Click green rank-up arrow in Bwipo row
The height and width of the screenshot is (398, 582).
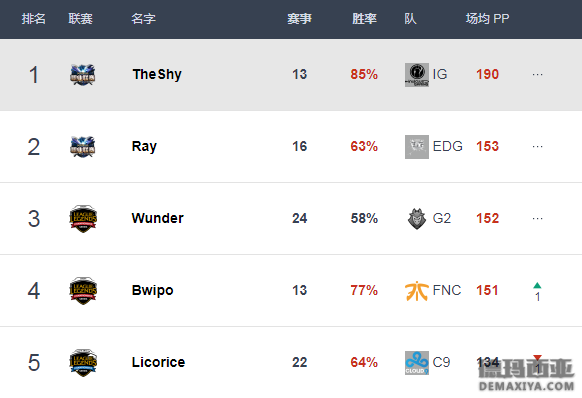537,286
